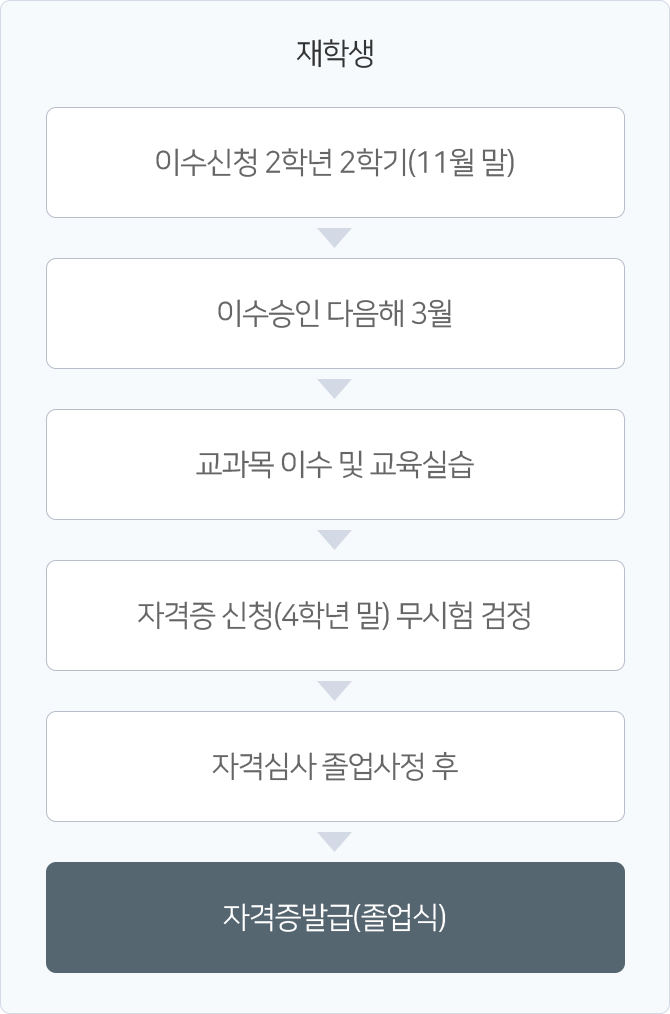Click the arrow below 교과목 이수 및 교육실습

(x=335, y=539)
